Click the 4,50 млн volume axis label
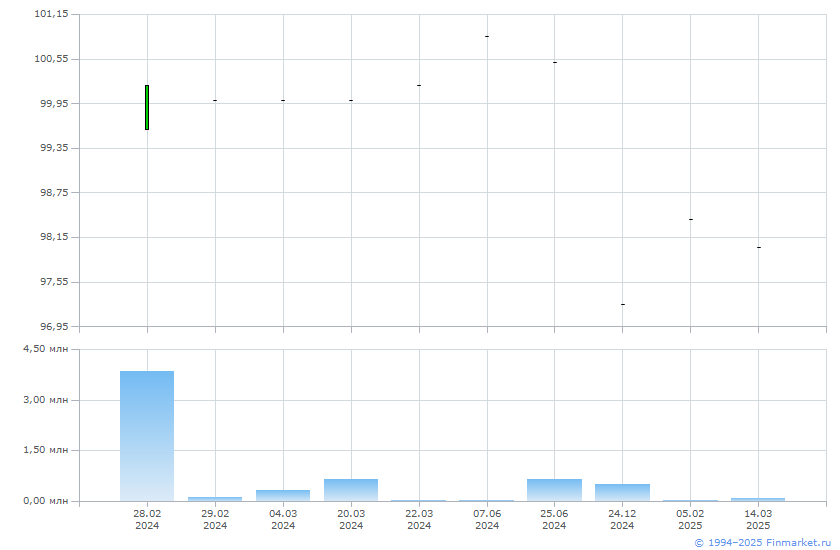The width and height of the screenshot is (840, 550). point(46,349)
